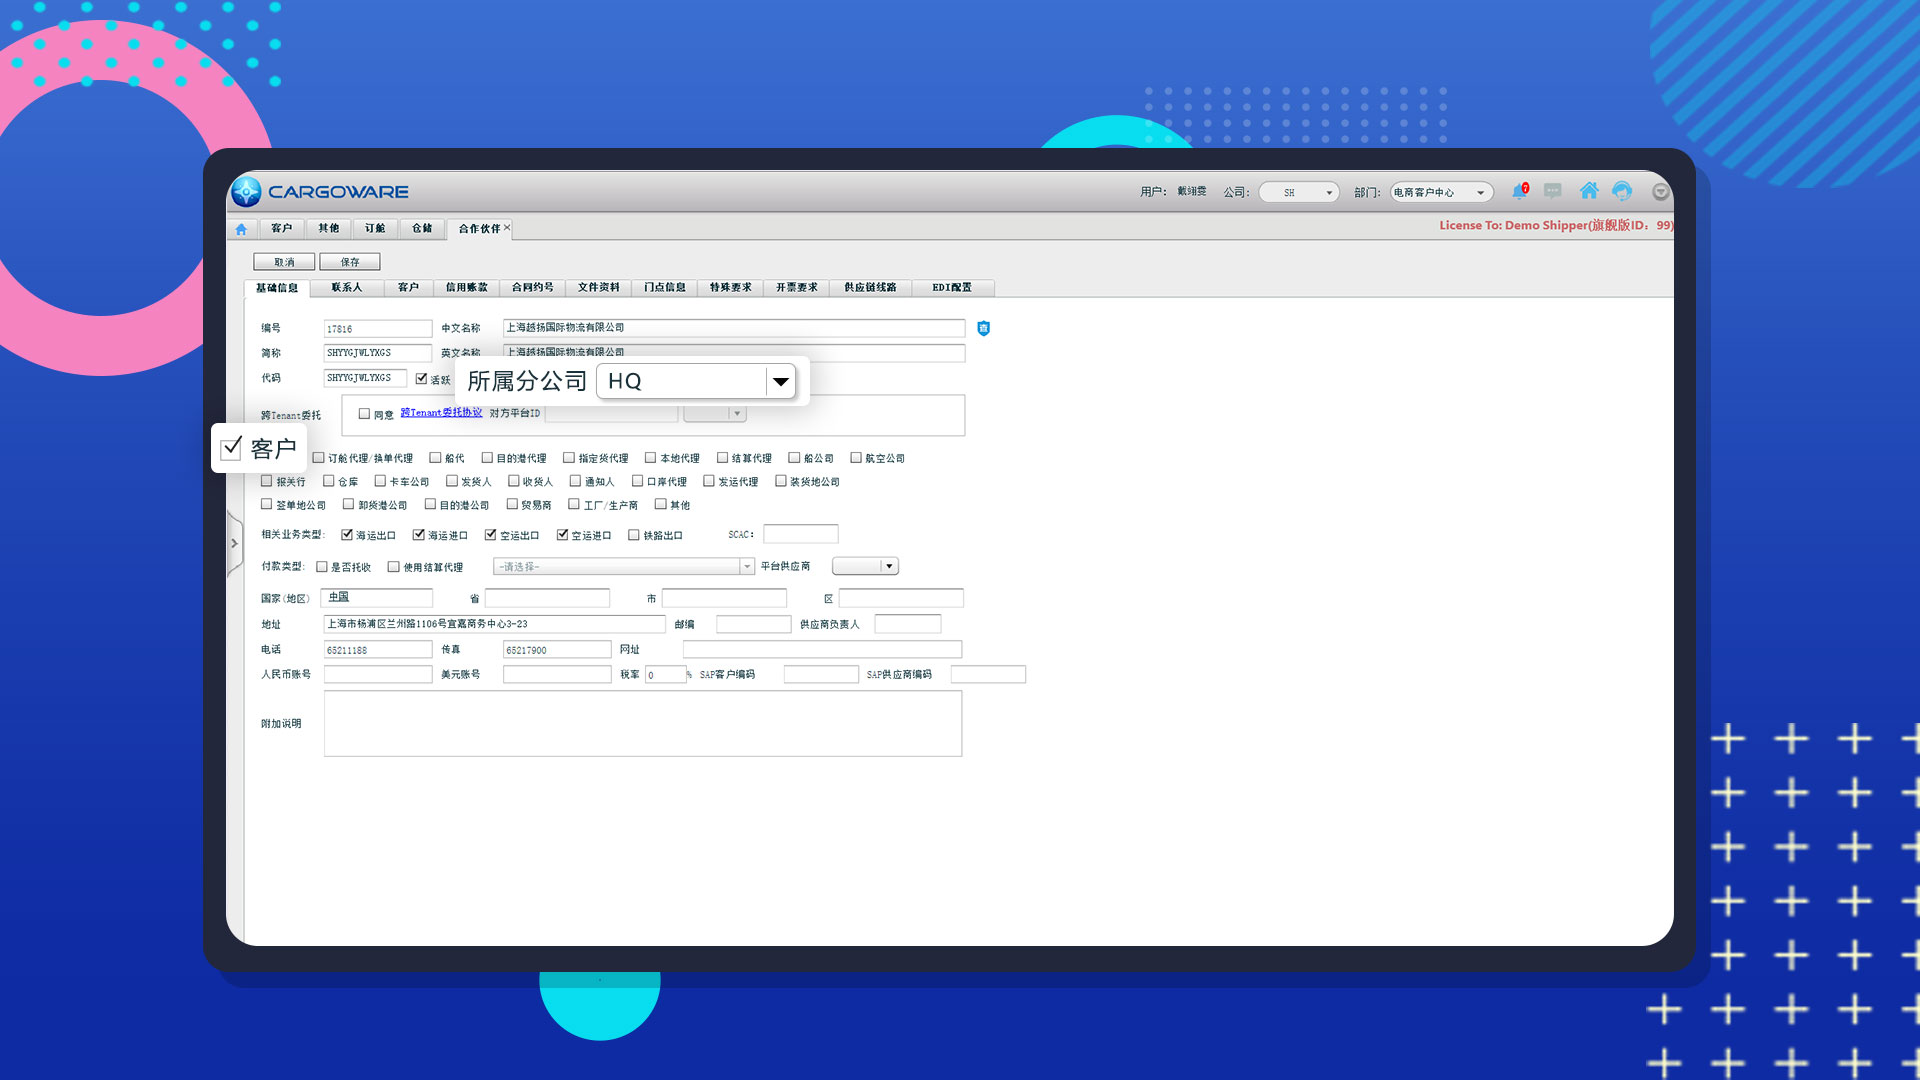The width and height of the screenshot is (1920, 1080).
Task: Switch to the EDI配置 tab
Action: 952,288
